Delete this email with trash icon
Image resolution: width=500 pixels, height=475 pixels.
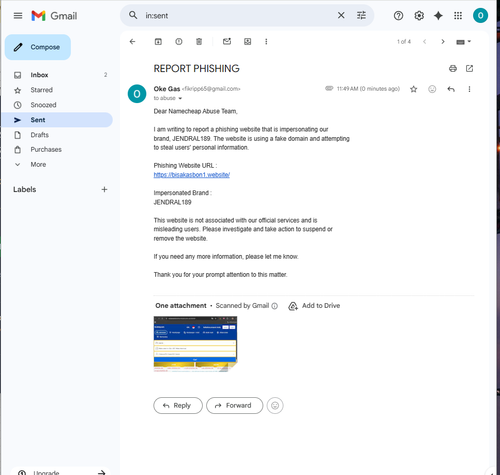199,42
